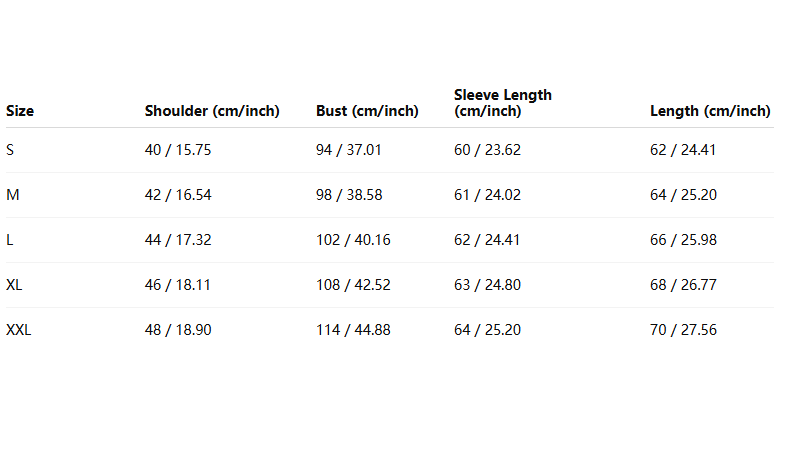Select the XXL size row label
This screenshot has height=468, width=789.
[x=19, y=330]
